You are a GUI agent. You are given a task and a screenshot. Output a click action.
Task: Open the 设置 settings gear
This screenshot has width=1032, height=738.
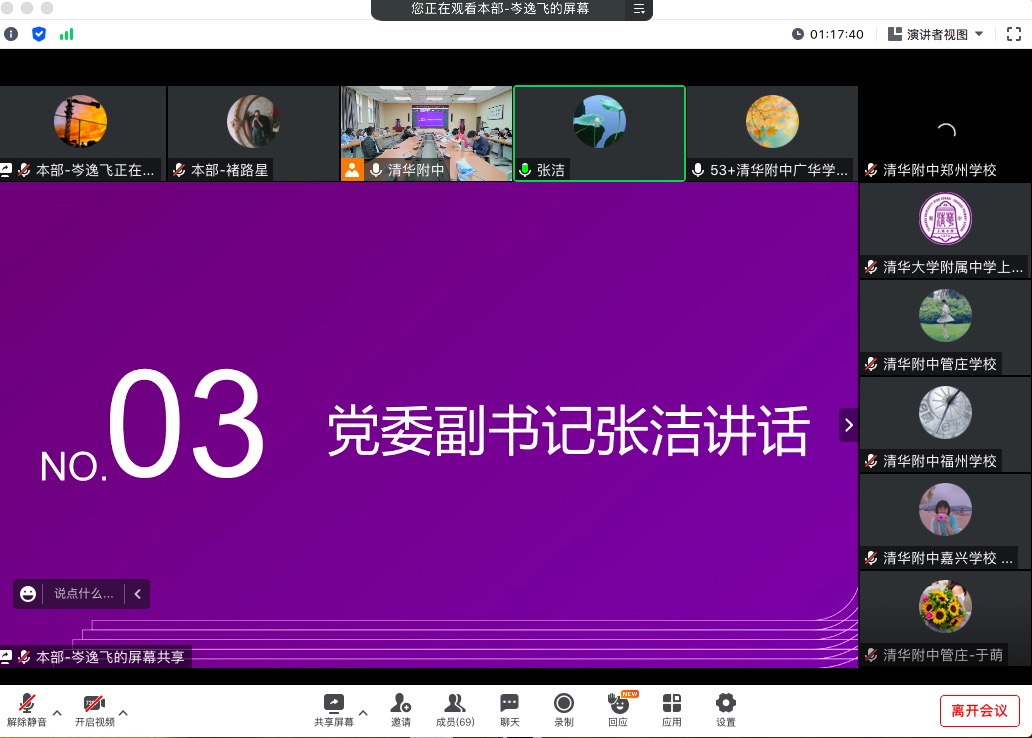pos(726,704)
